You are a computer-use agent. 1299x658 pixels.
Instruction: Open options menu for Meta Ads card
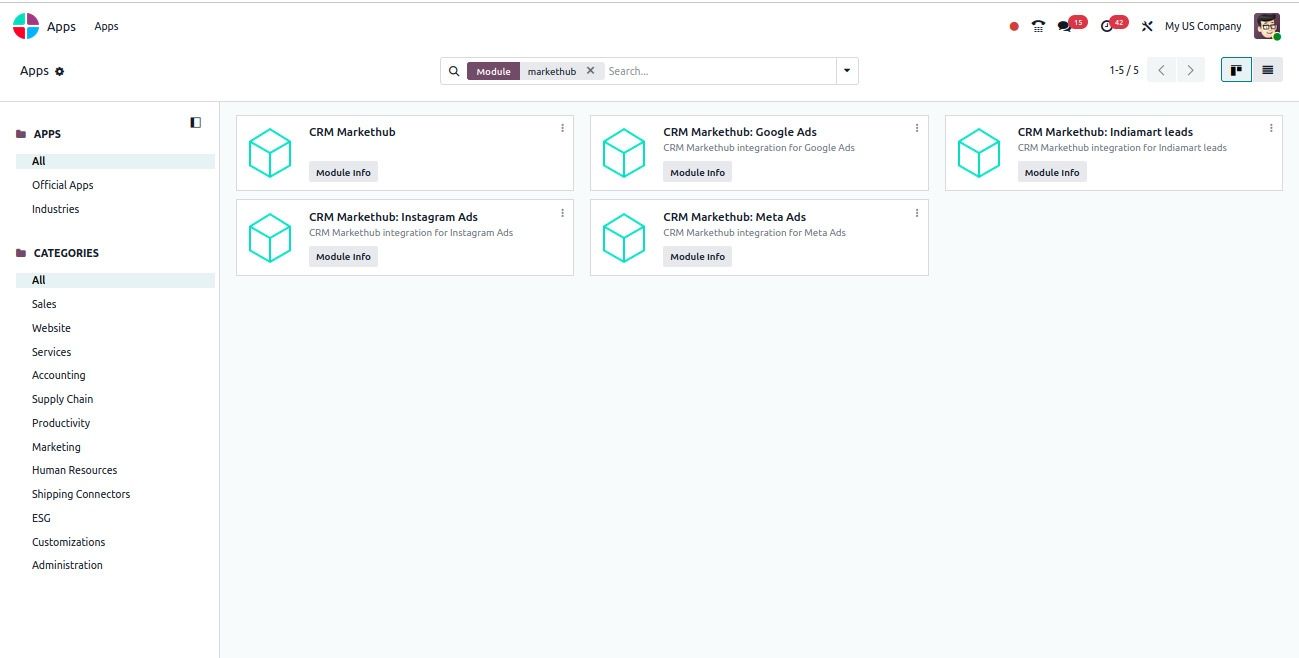917,213
